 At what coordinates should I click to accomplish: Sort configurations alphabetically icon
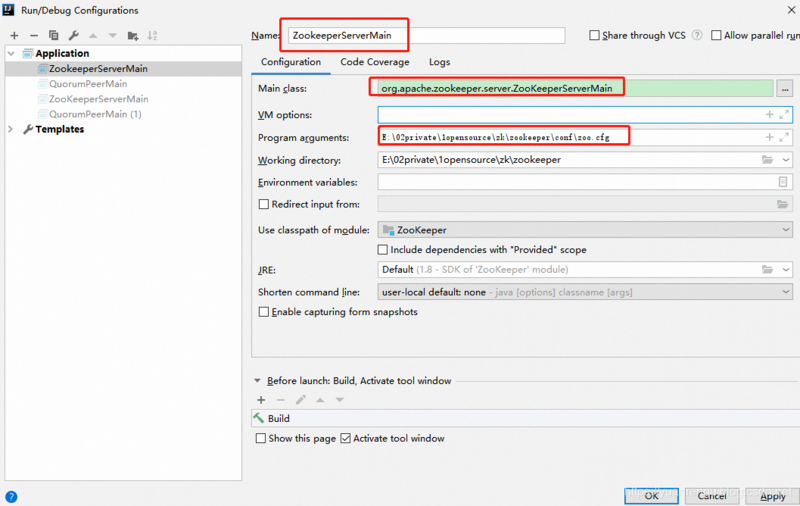pos(152,35)
